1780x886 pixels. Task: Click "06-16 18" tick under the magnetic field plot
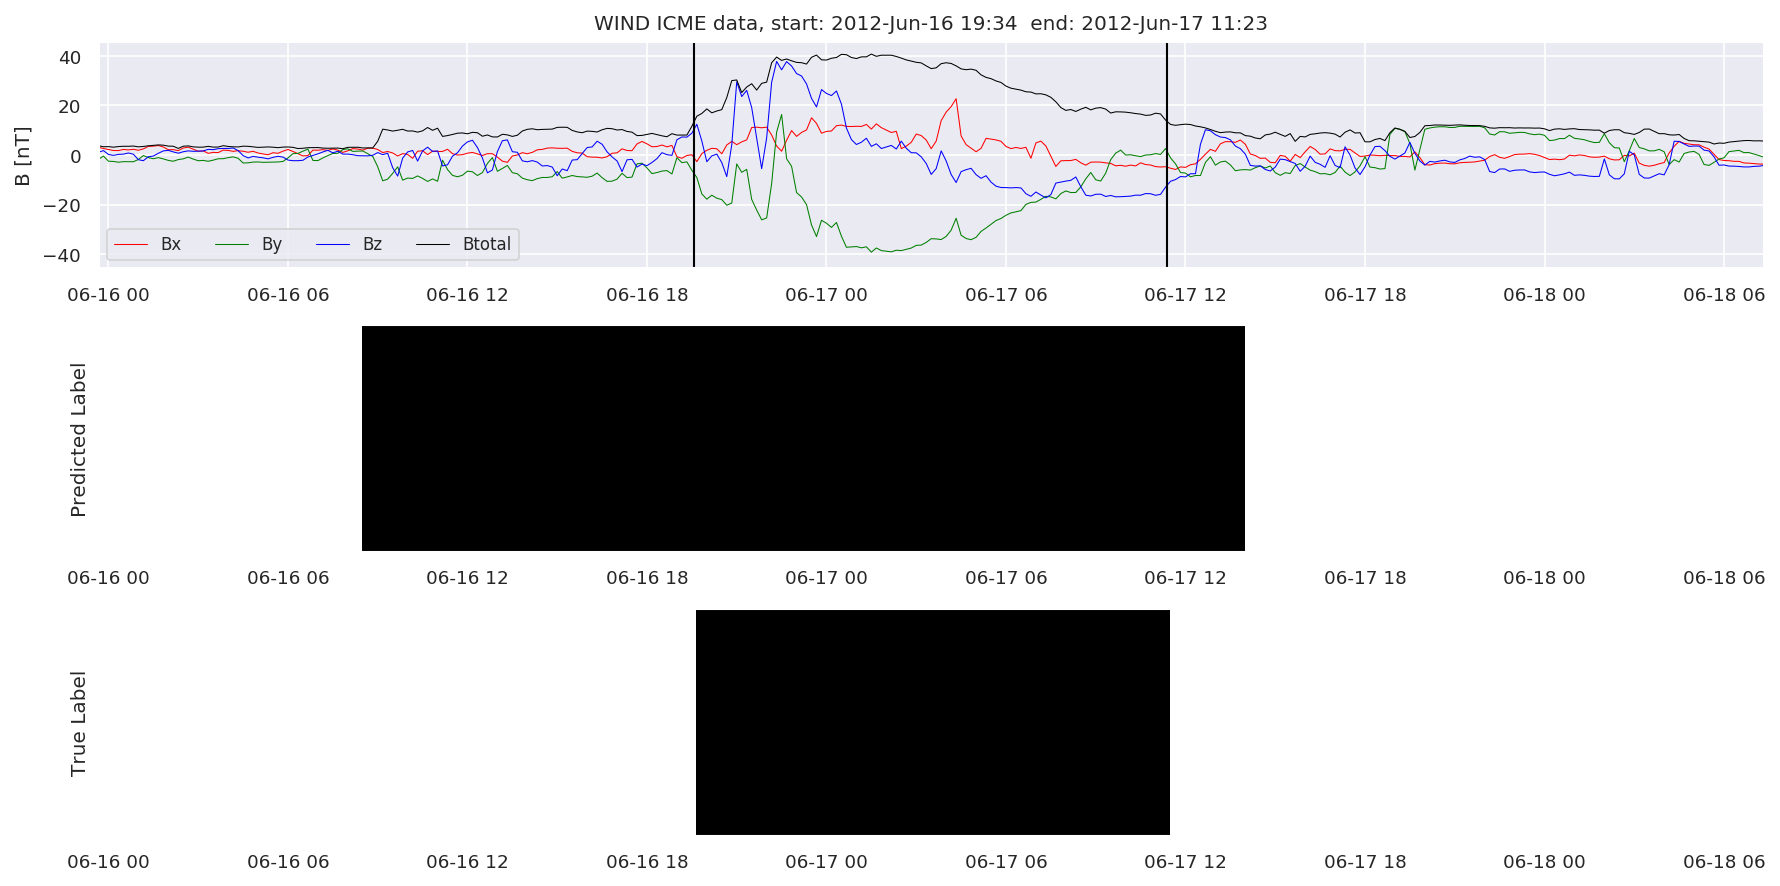[x=647, y=295]
